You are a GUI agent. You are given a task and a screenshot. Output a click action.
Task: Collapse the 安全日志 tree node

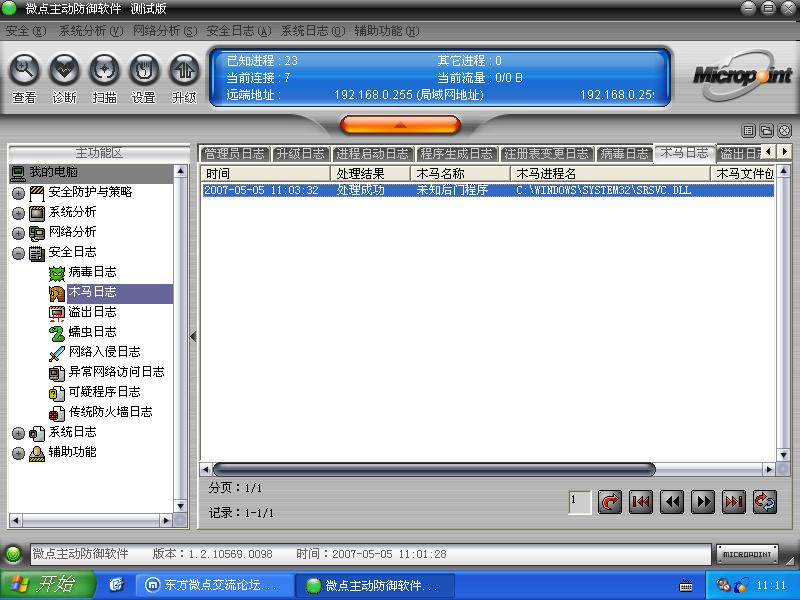pos(18,253)
